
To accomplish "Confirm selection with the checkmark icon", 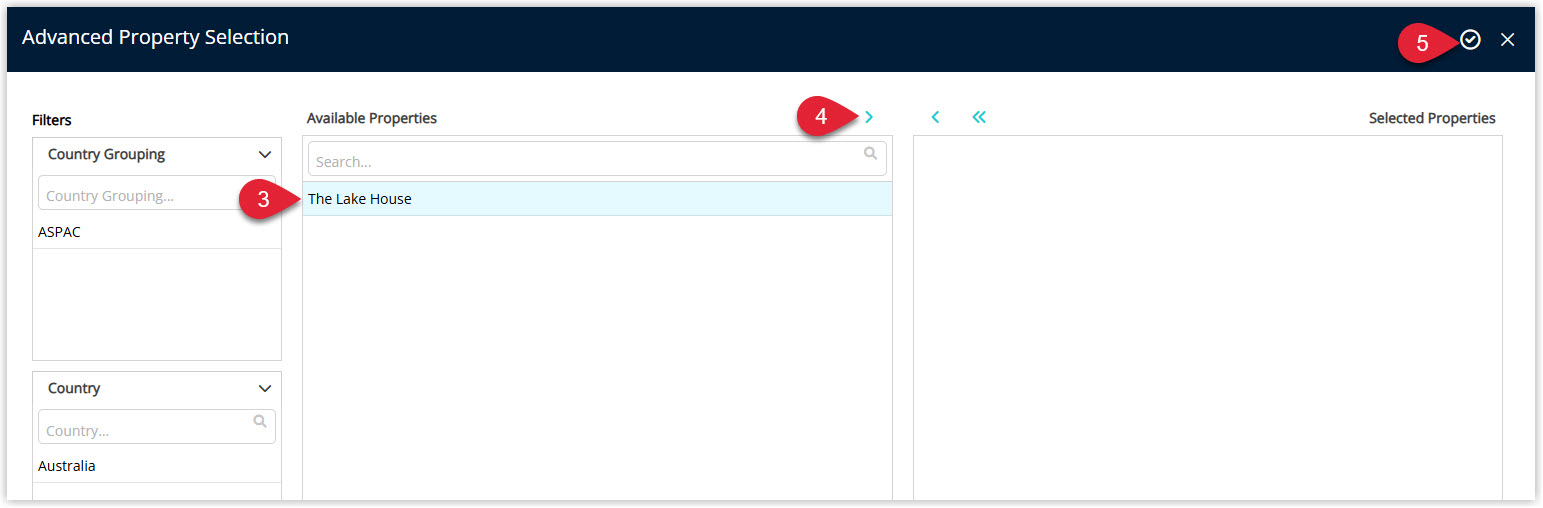I will coord(1470,39).
